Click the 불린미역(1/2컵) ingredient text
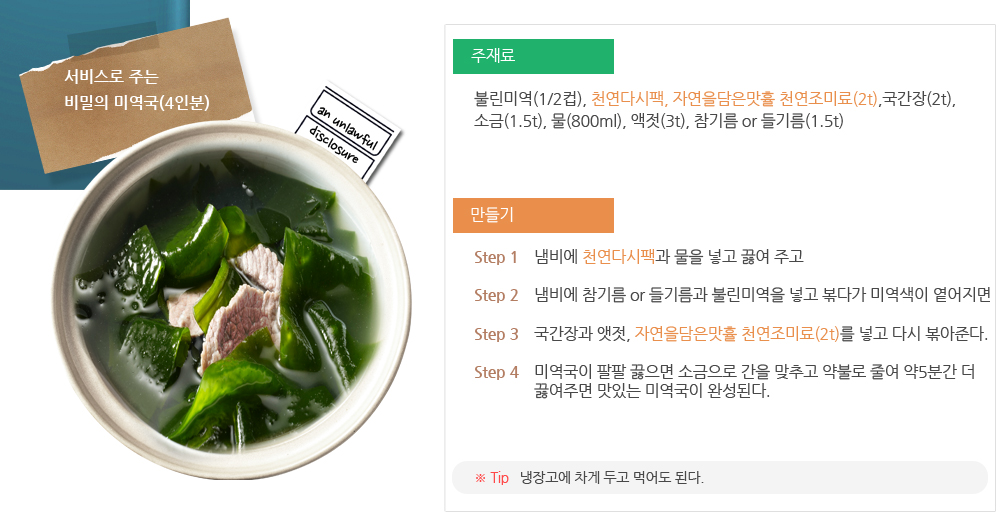This screenshot has width=1000, height=513. (x=529, y=99)
